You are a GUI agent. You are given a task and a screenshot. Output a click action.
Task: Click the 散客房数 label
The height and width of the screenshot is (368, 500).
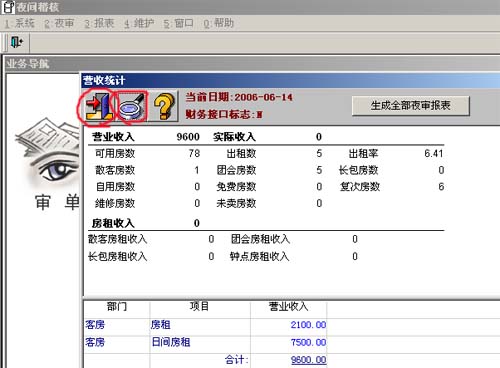(x=115, y=170)
